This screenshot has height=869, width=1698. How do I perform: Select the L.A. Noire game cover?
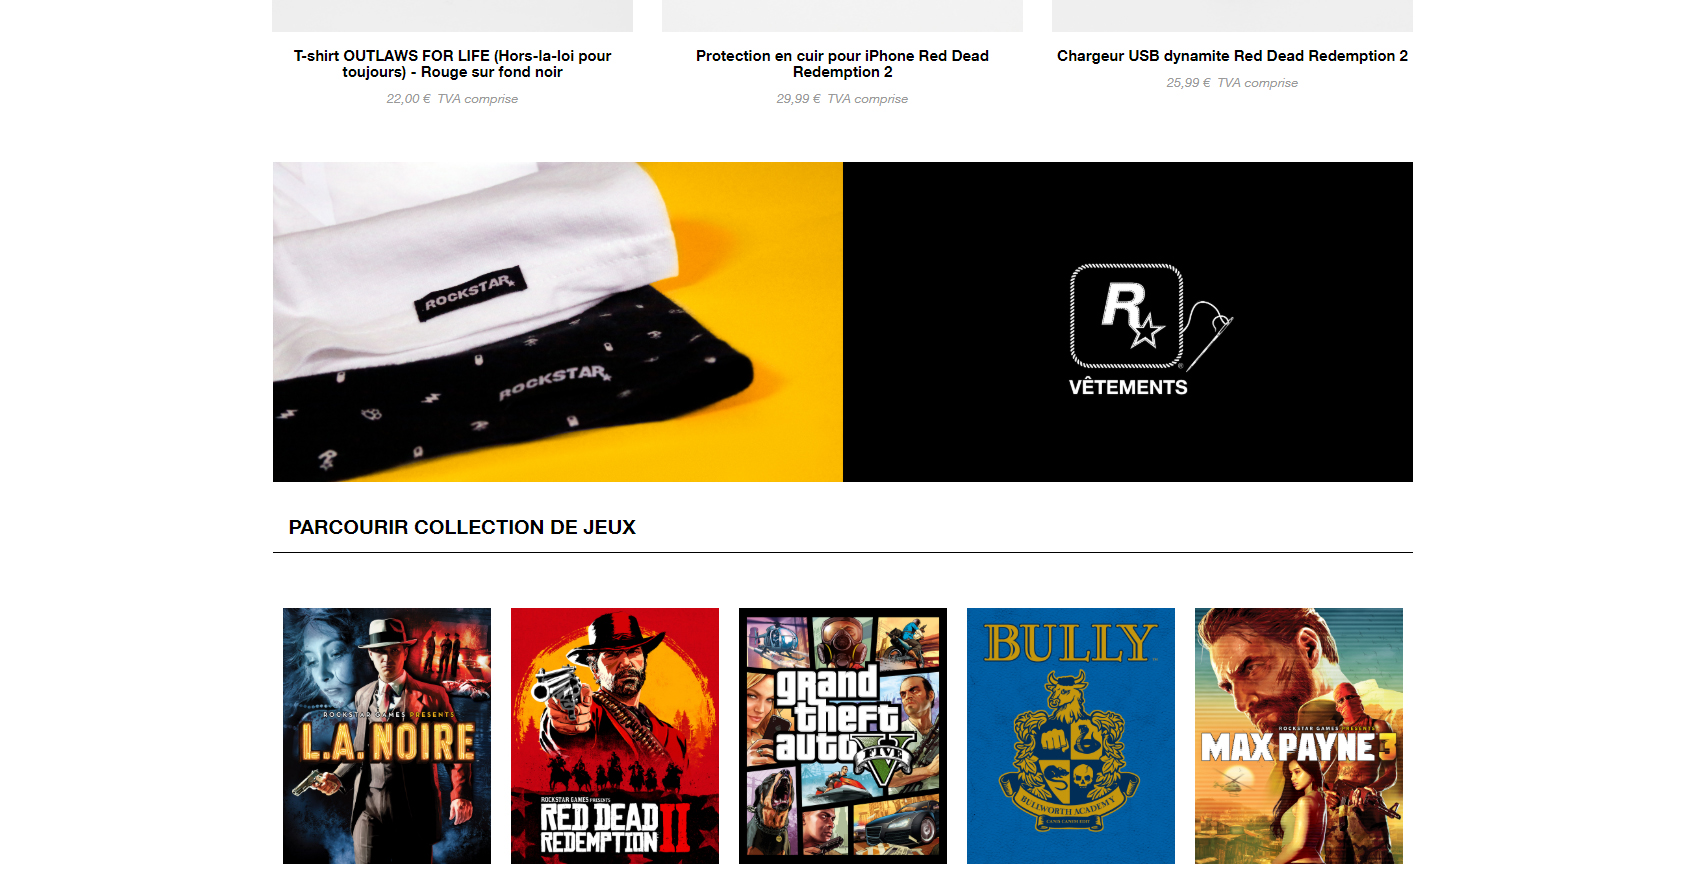pos(387,736)
